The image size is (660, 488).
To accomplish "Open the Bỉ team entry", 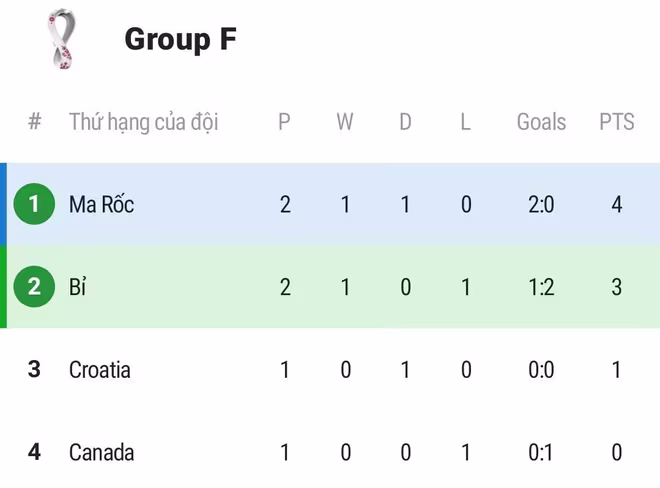I will [78, 287].
